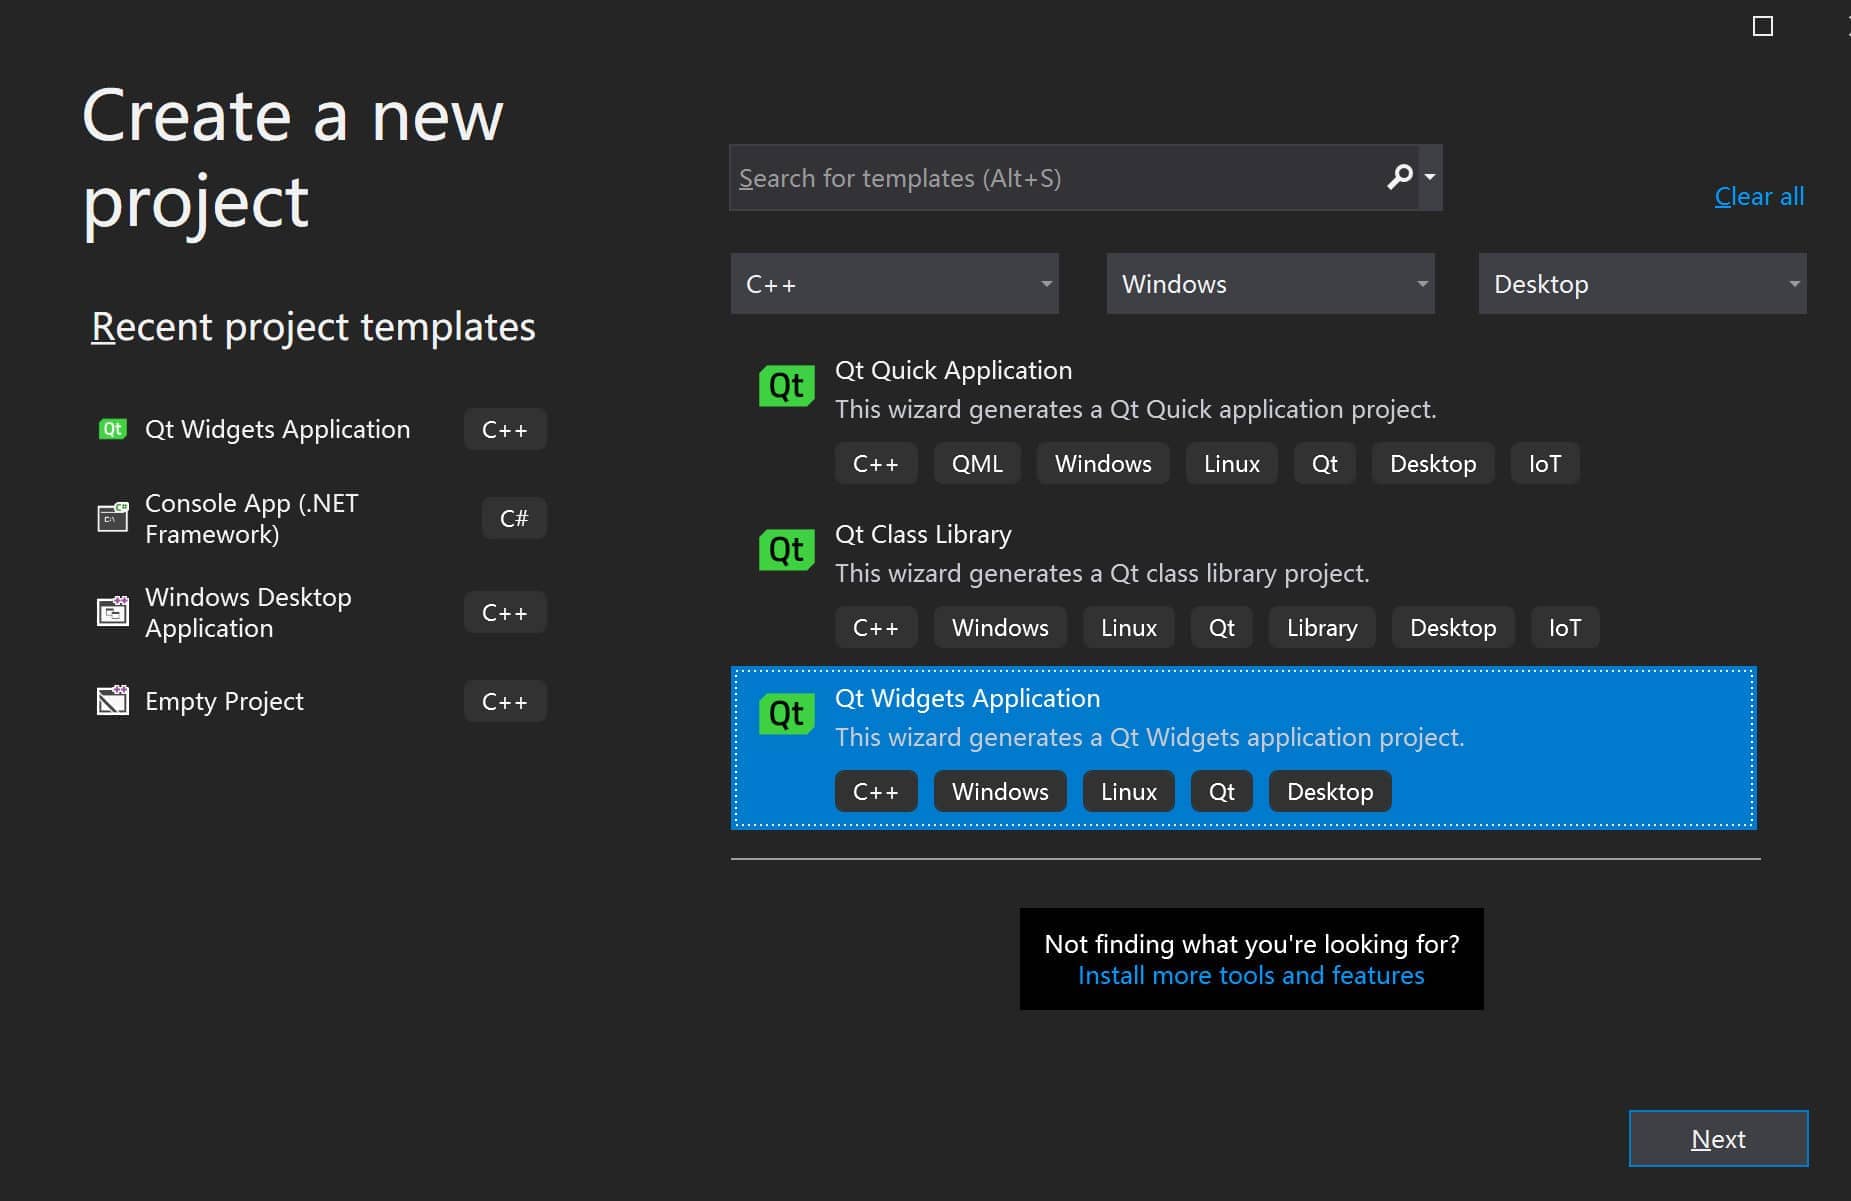Click the Qt Widgets Application description text

(1150, 737)
